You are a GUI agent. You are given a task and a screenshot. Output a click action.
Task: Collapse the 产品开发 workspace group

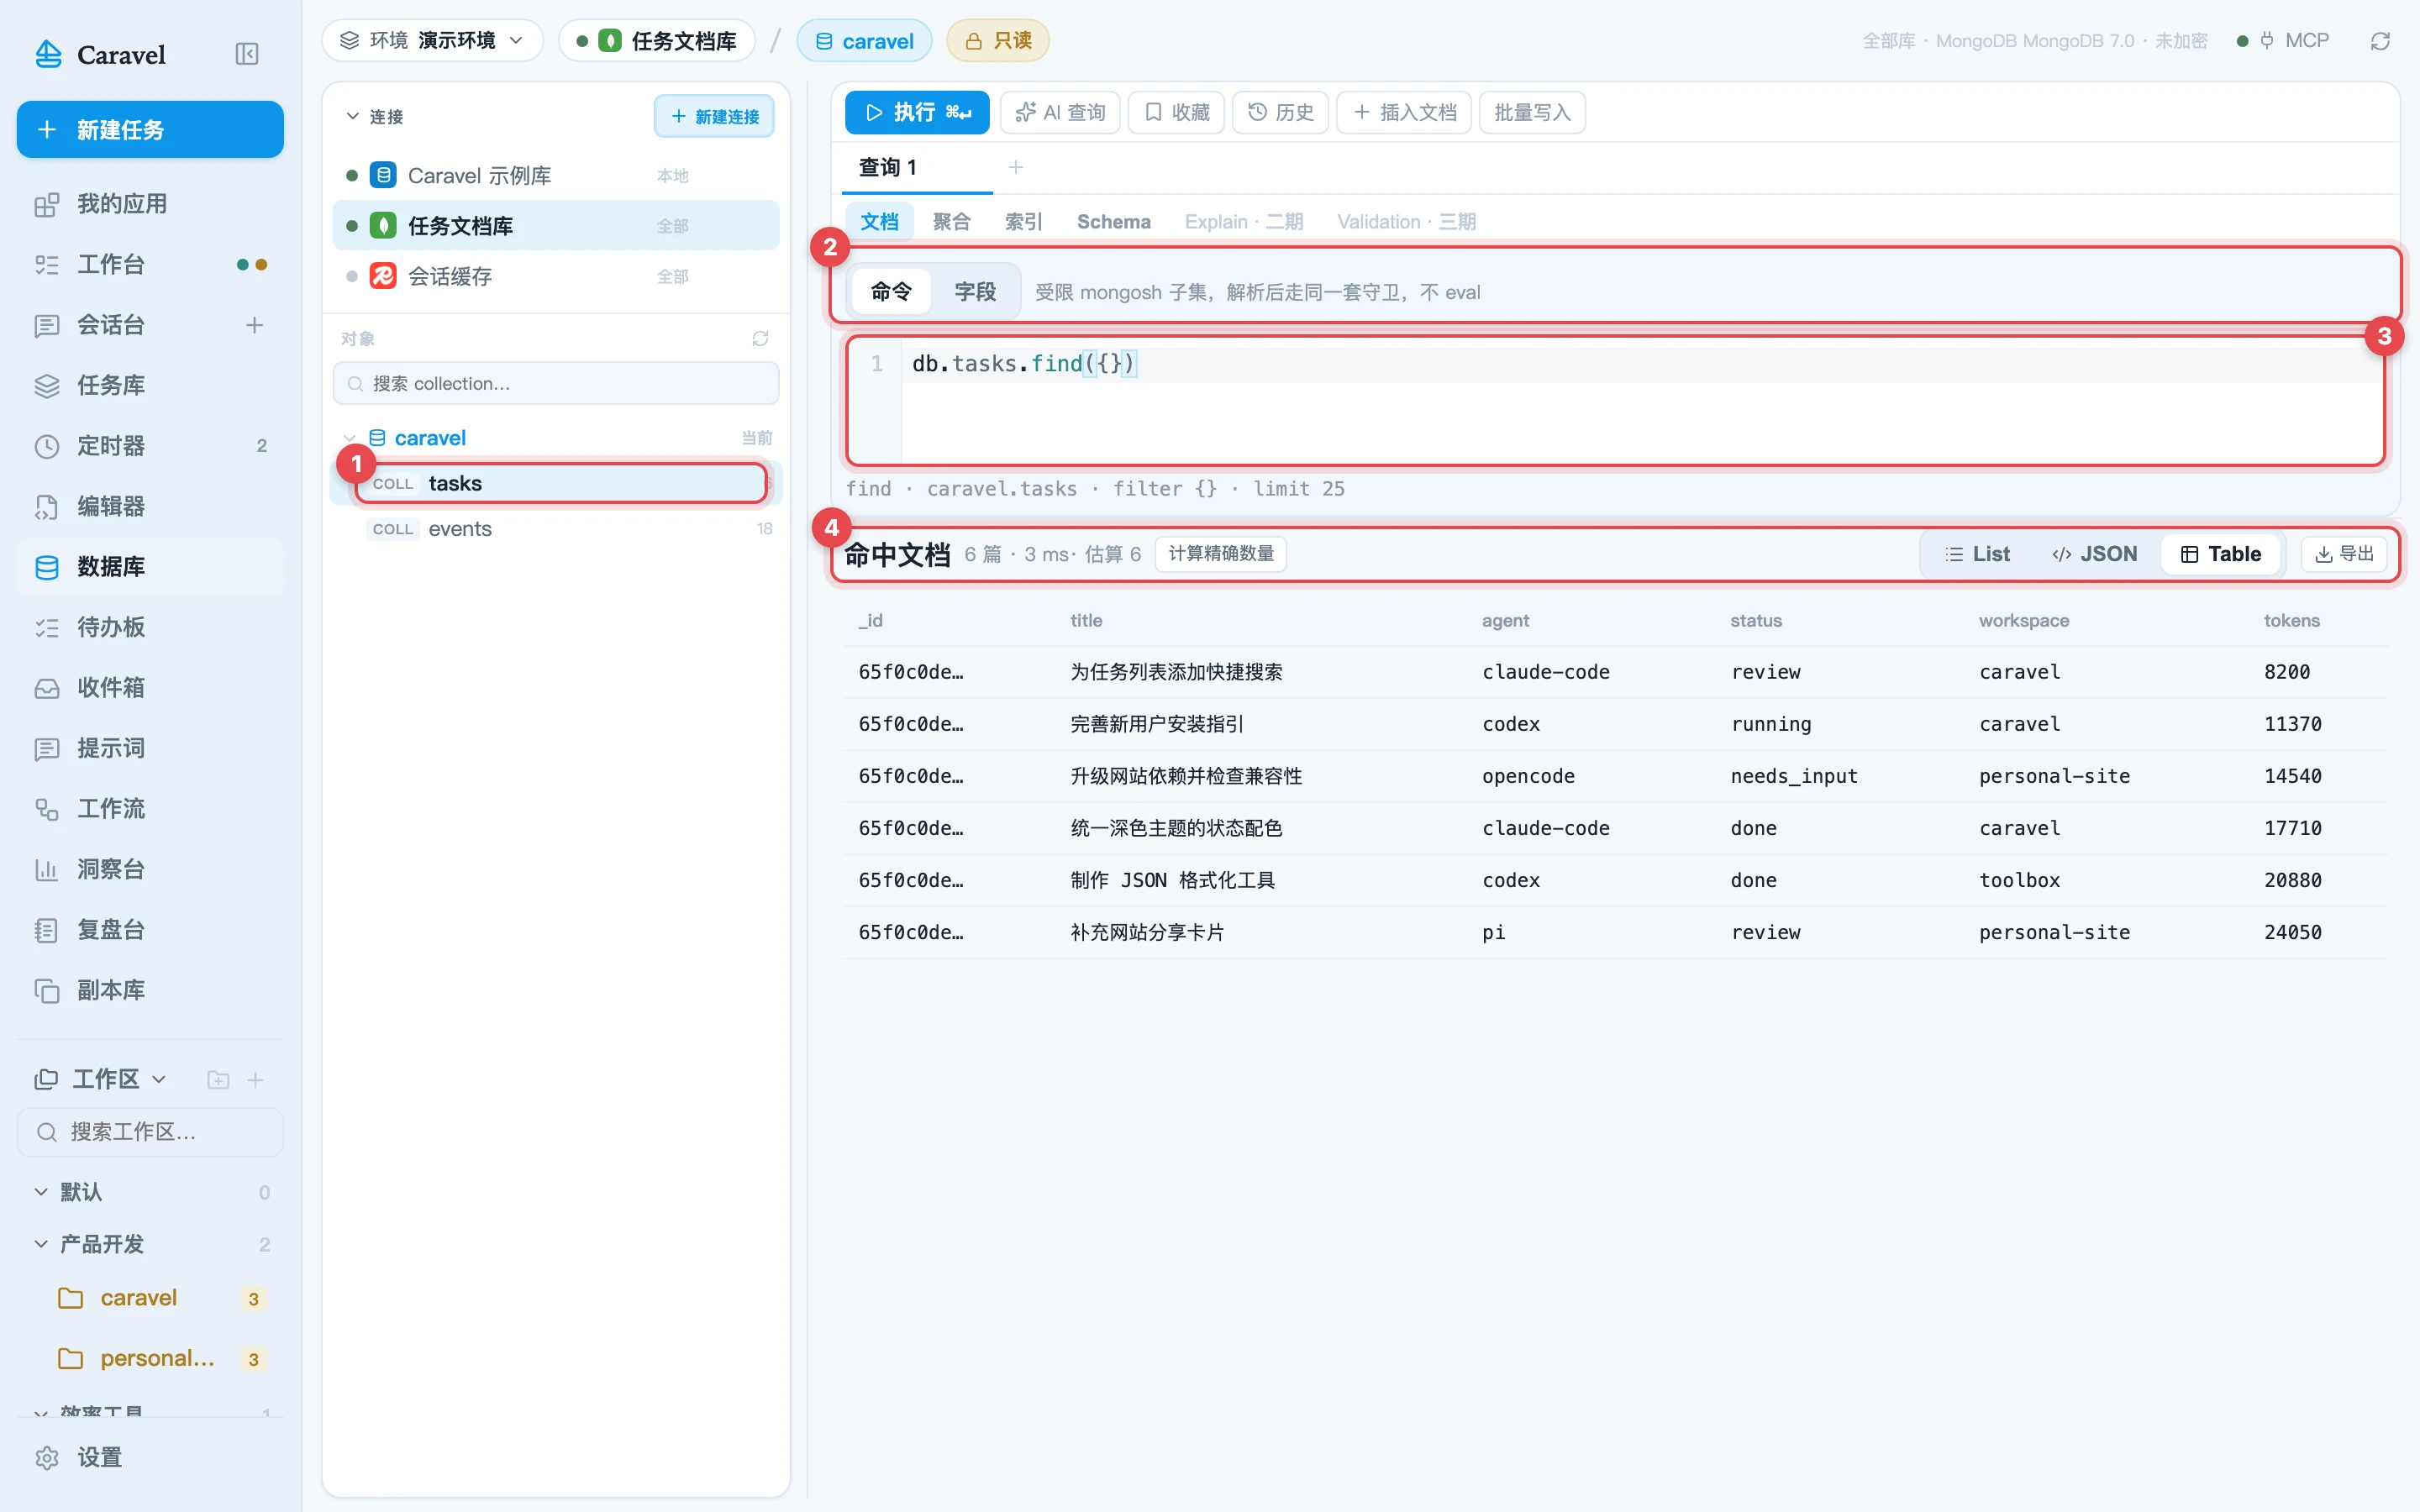41,1244
